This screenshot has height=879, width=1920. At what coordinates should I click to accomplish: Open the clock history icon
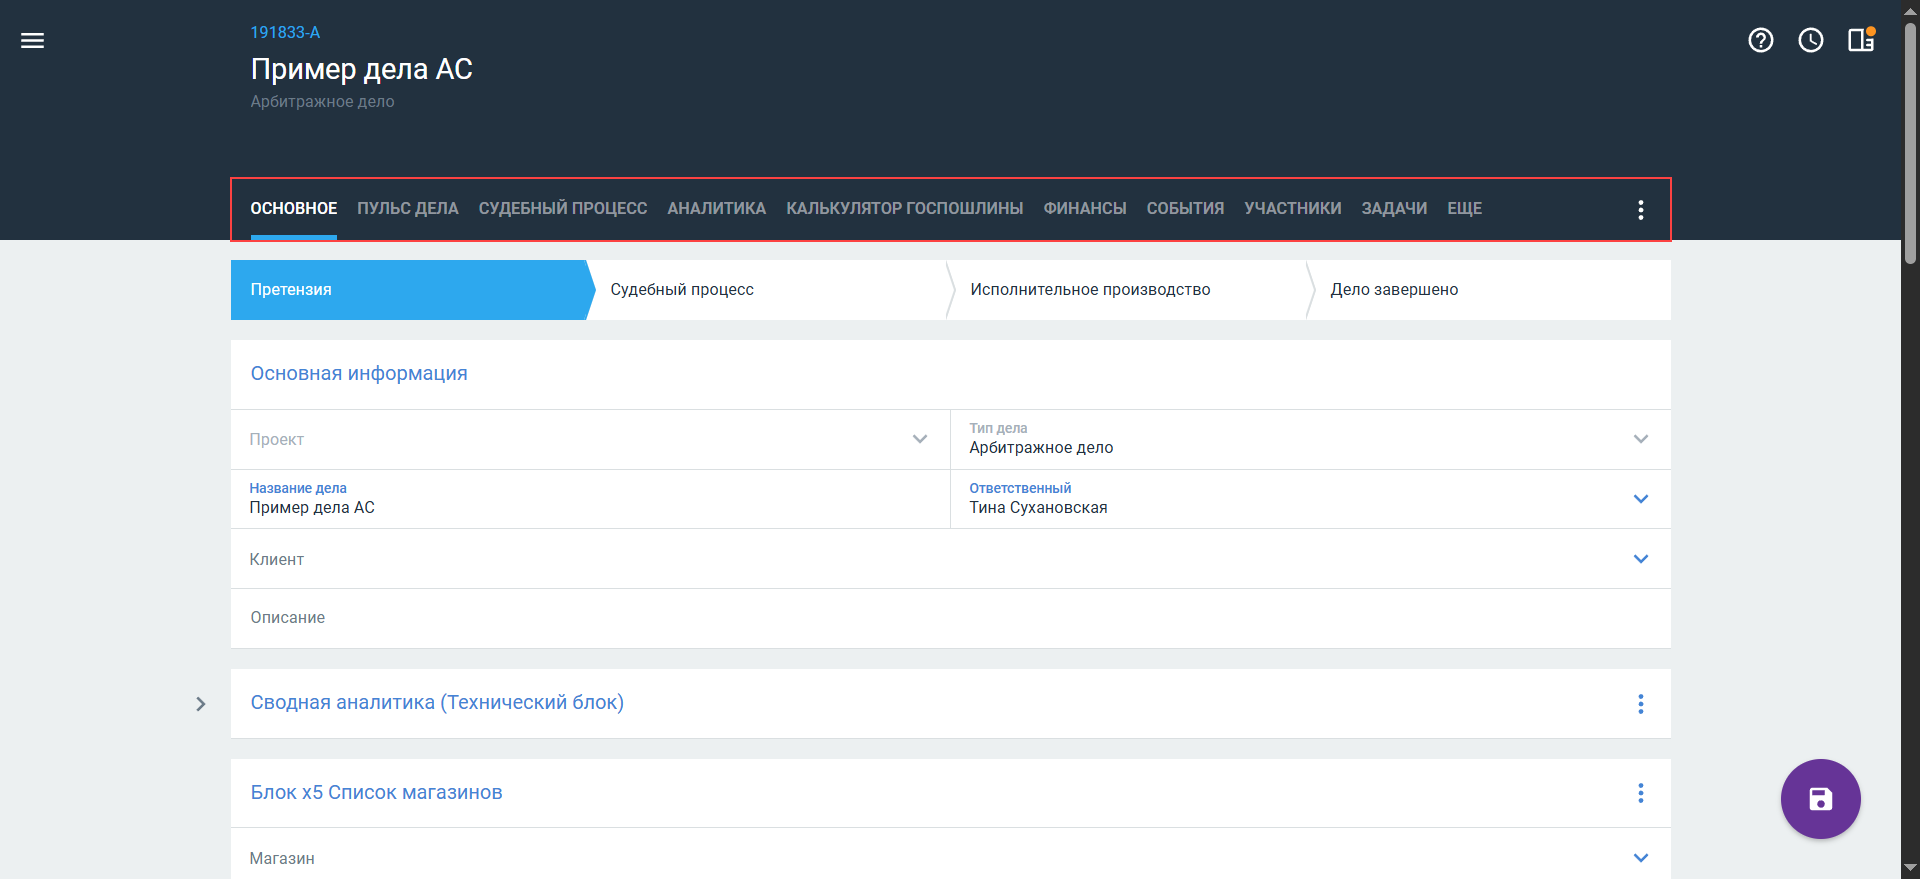tap(1810, 40)
